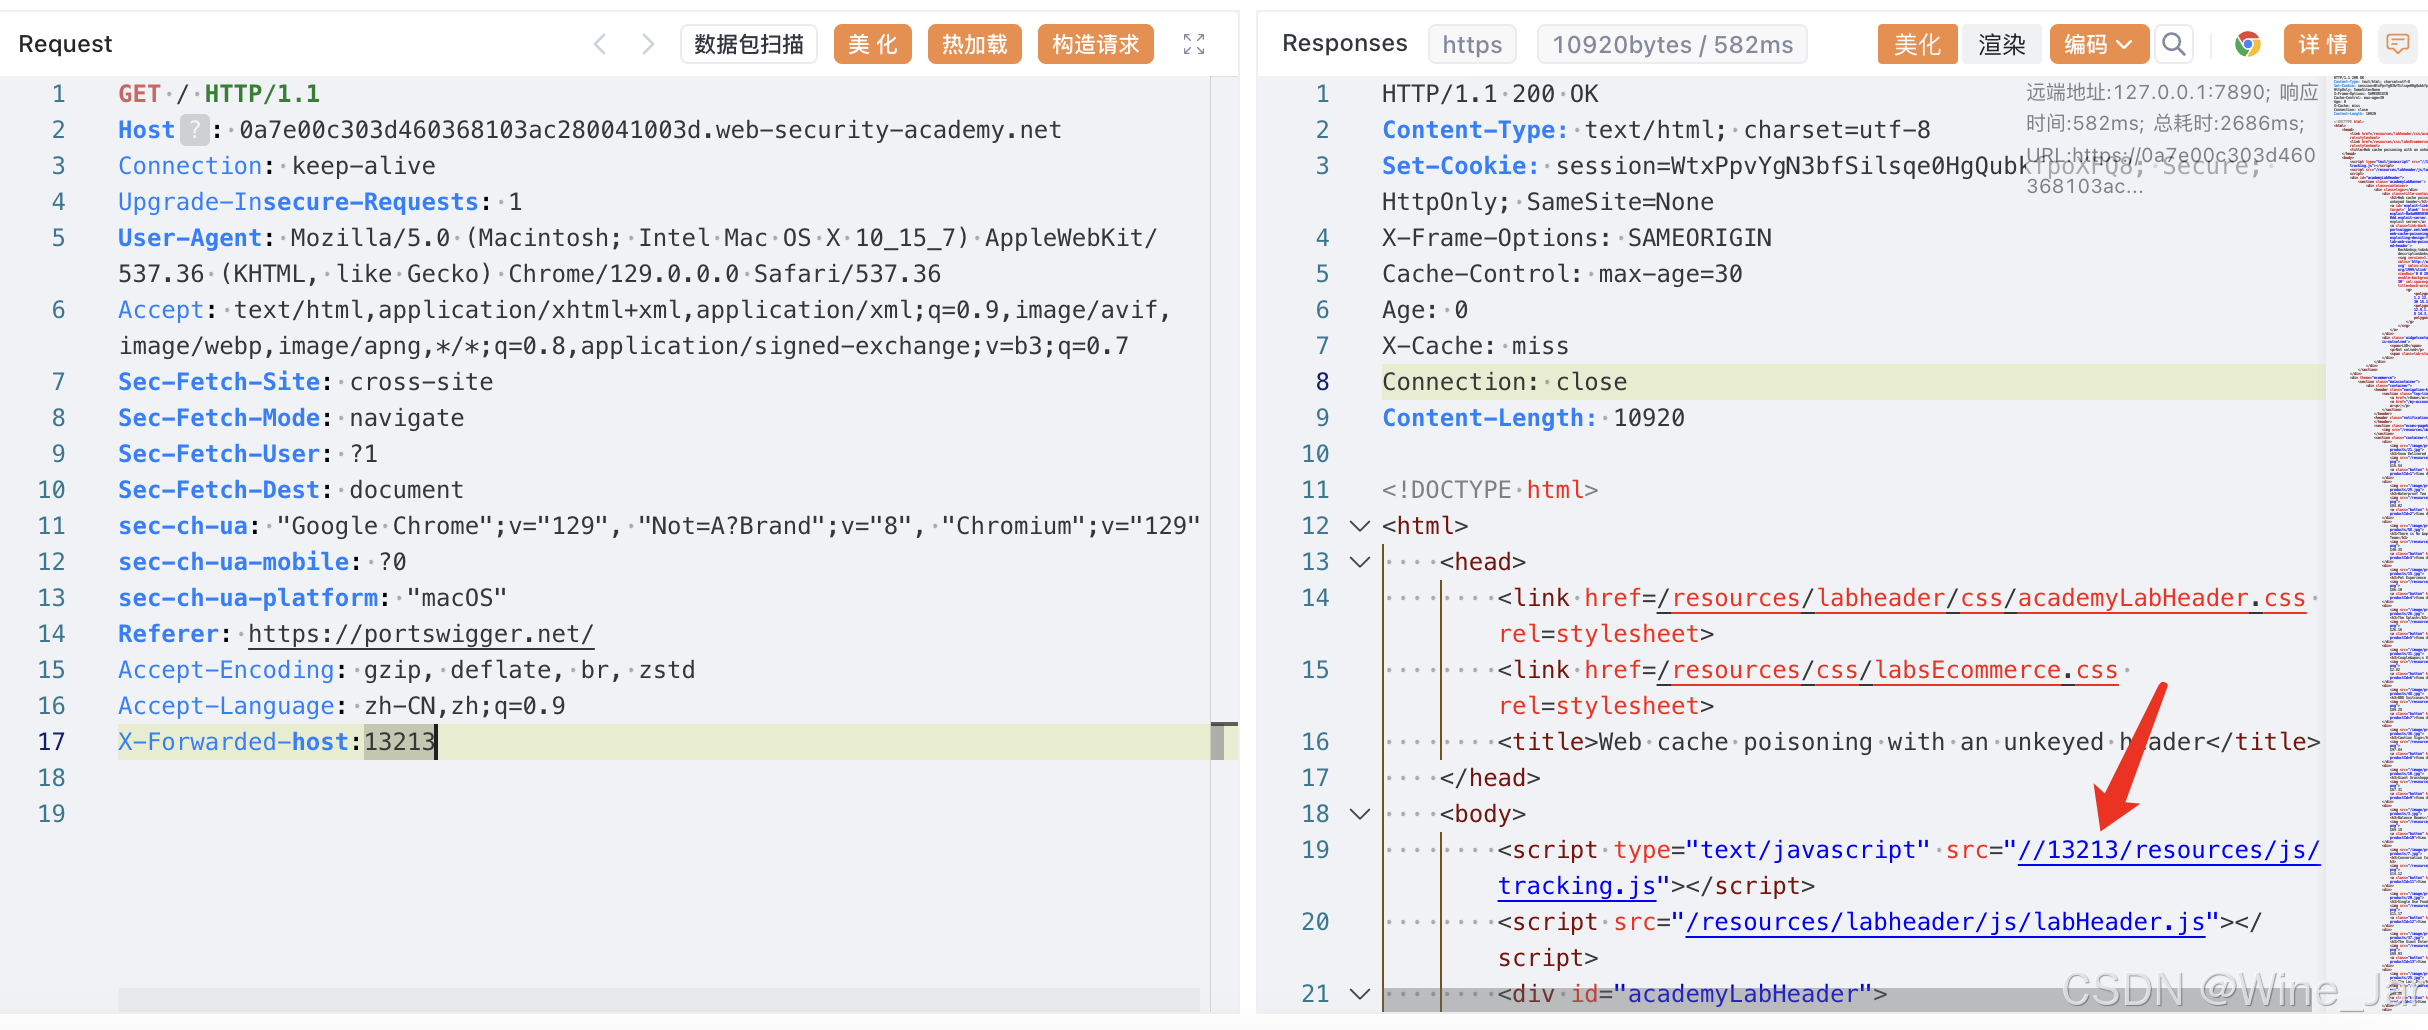Viewport: 2428px width, 1030px height.
Task: Click the Accept-Language: zh-CN header
Action: point(342,706)
